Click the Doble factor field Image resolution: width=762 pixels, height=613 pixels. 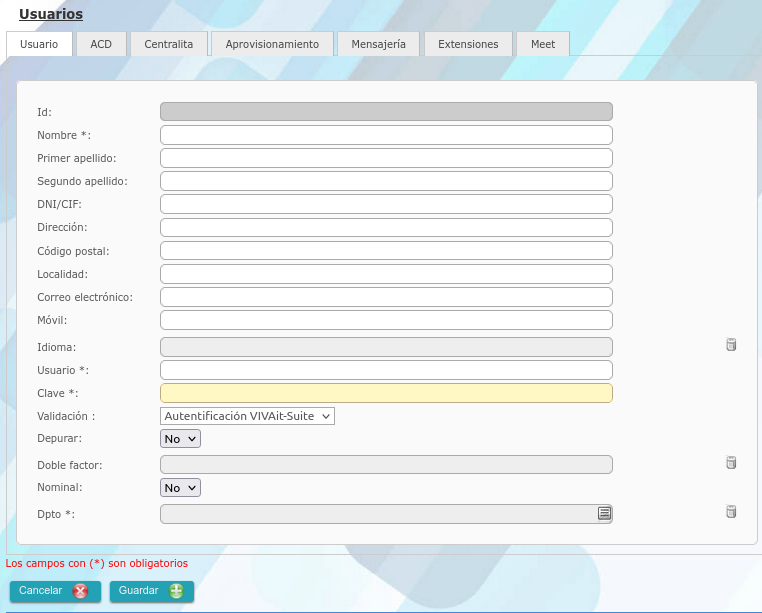point(386,465)
